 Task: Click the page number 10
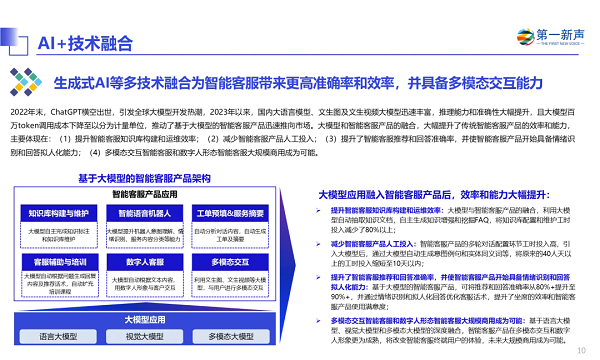(581, 350)
